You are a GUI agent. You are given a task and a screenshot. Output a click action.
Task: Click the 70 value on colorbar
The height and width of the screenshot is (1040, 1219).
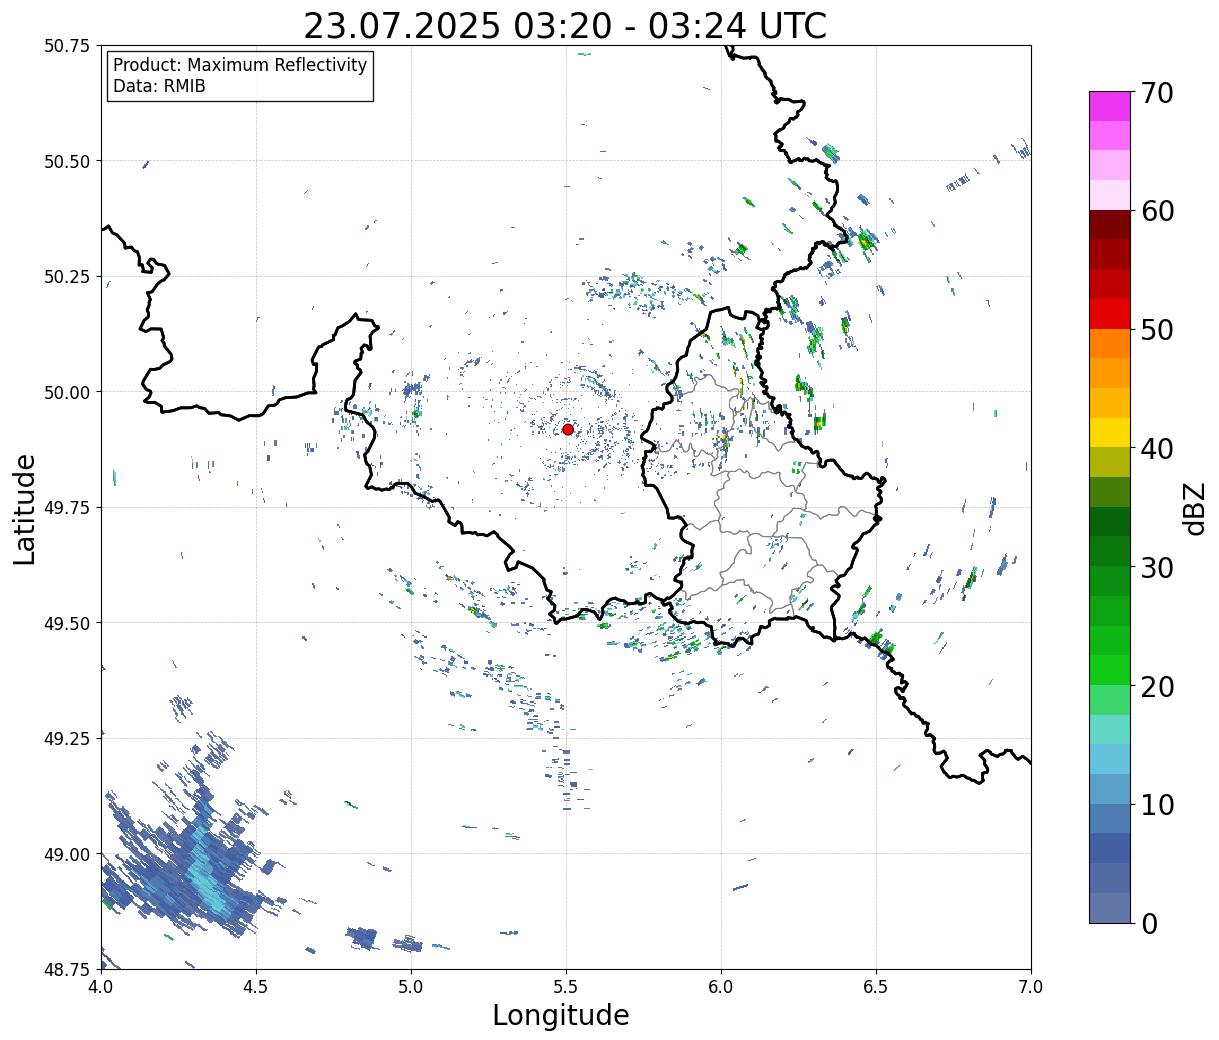click(x=1157, y=93)
